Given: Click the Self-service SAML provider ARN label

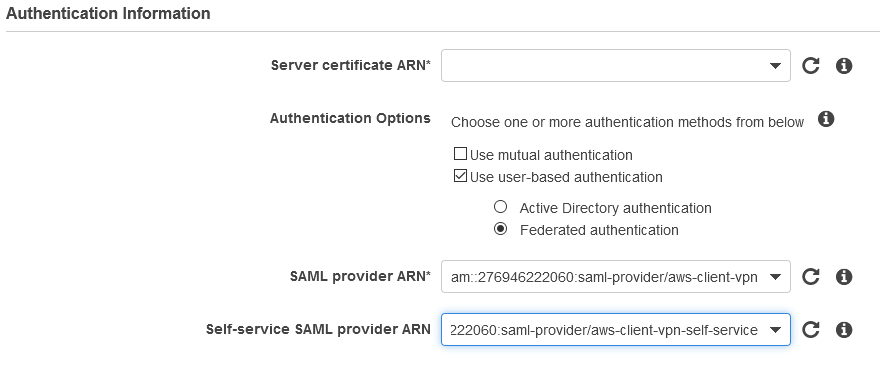Looking at the screenshot, I should click(x=318, y=329).
